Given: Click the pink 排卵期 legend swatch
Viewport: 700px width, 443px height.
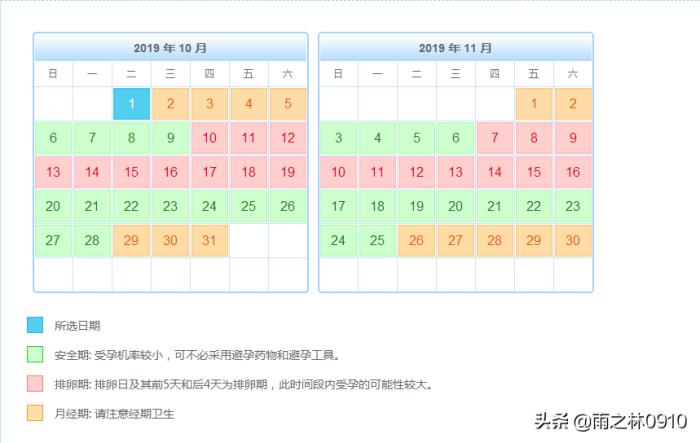Looking at the screenshot, I should [35, 383].
